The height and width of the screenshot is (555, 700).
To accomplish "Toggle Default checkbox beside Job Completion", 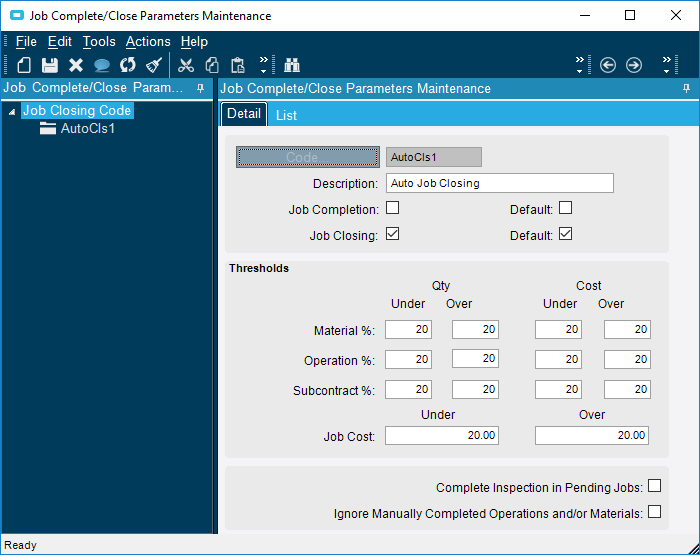I will (565, 208).
